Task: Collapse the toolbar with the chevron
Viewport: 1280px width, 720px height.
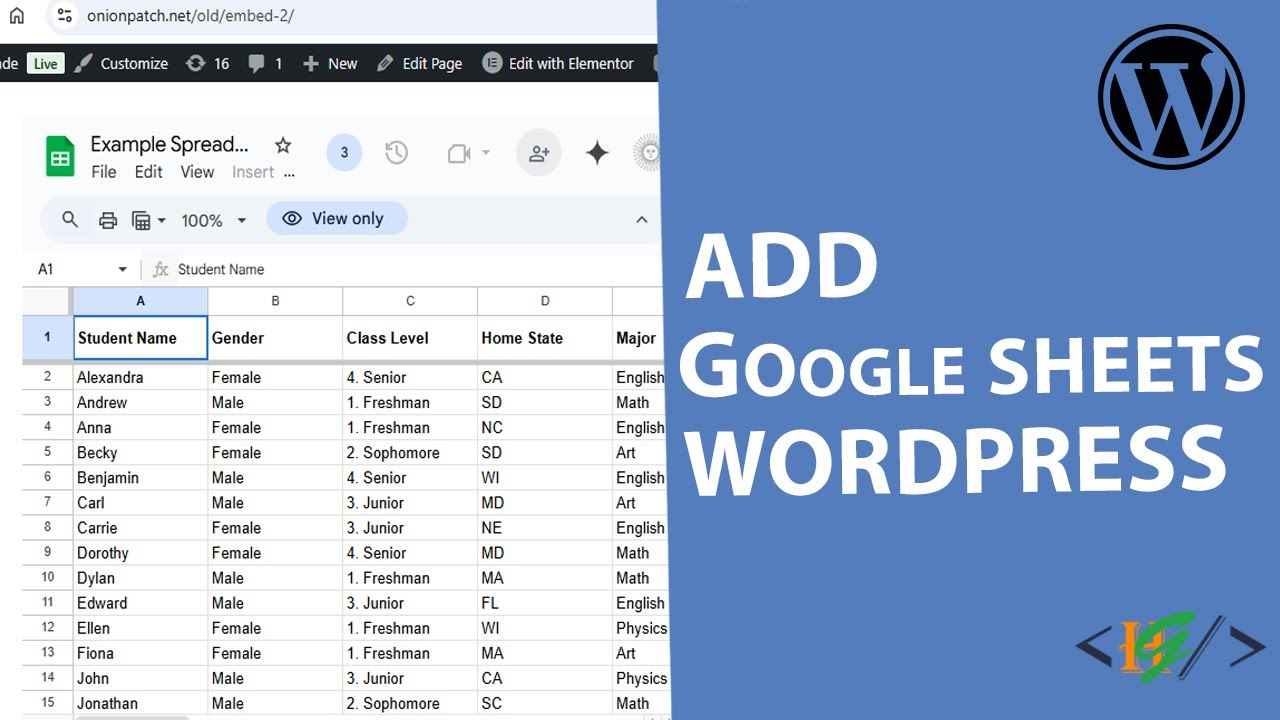Action: coord(642,220)
